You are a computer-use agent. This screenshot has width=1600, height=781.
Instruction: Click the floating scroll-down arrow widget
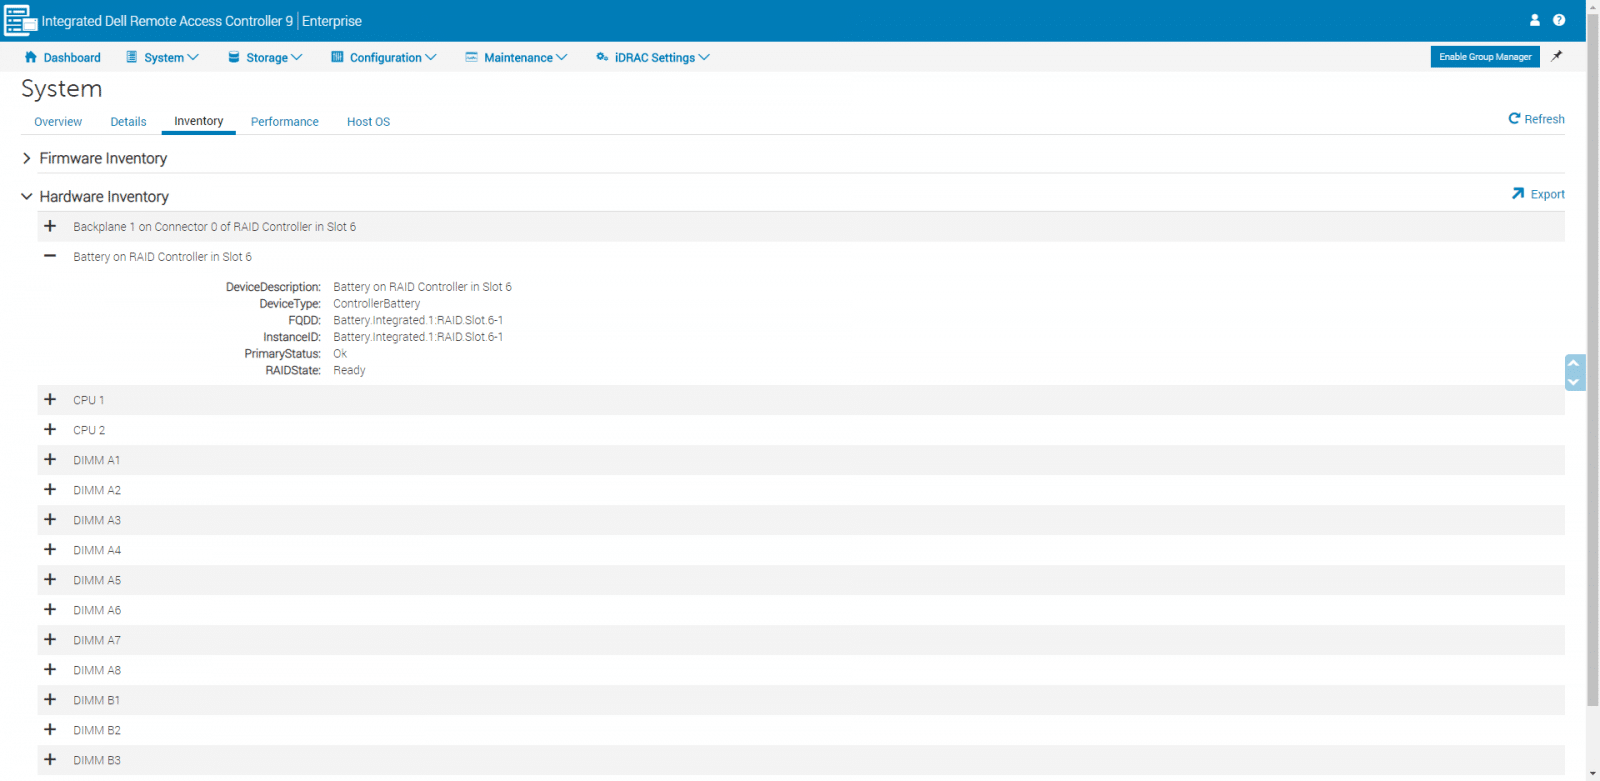point(1574,382)
